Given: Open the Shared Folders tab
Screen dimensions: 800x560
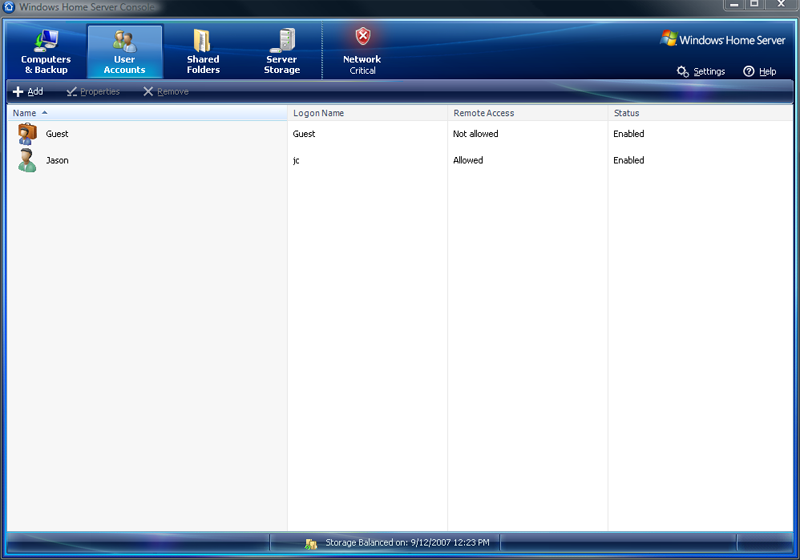Looking at the screenshot, I should 203,52.
